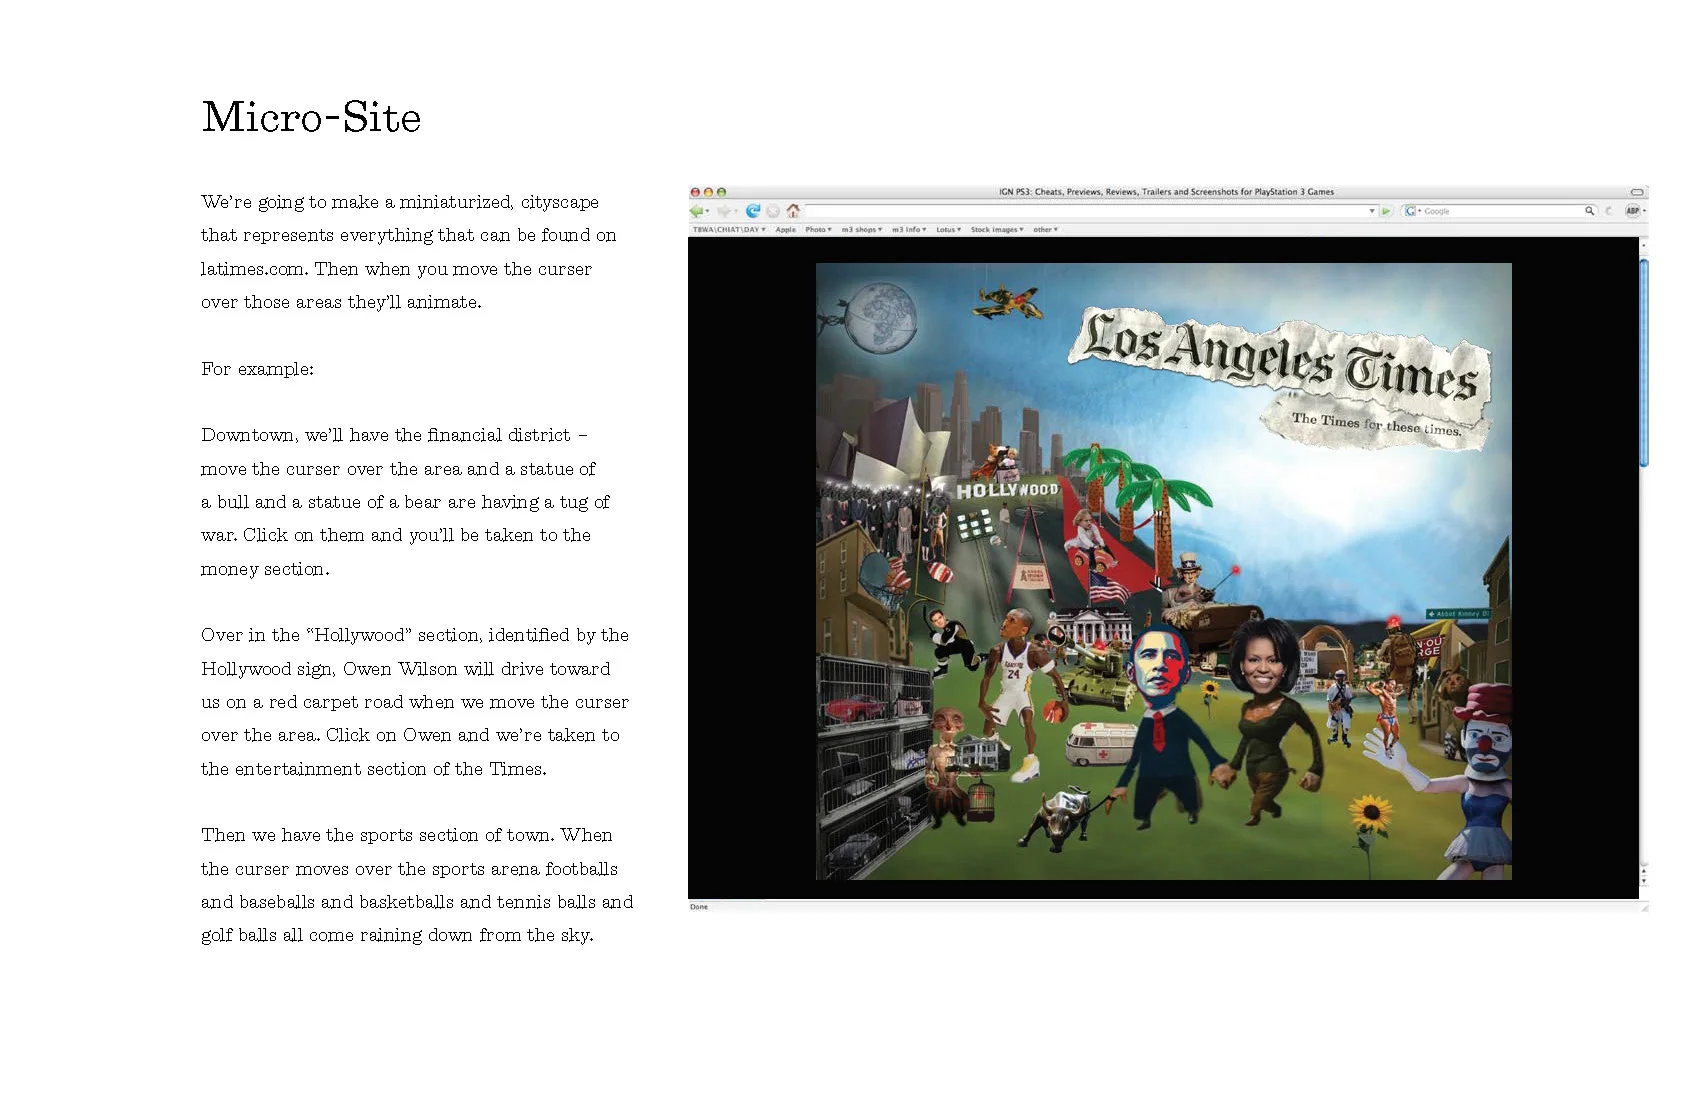
Task: Open the Lotus bookmarks menu
Action: 948,230
